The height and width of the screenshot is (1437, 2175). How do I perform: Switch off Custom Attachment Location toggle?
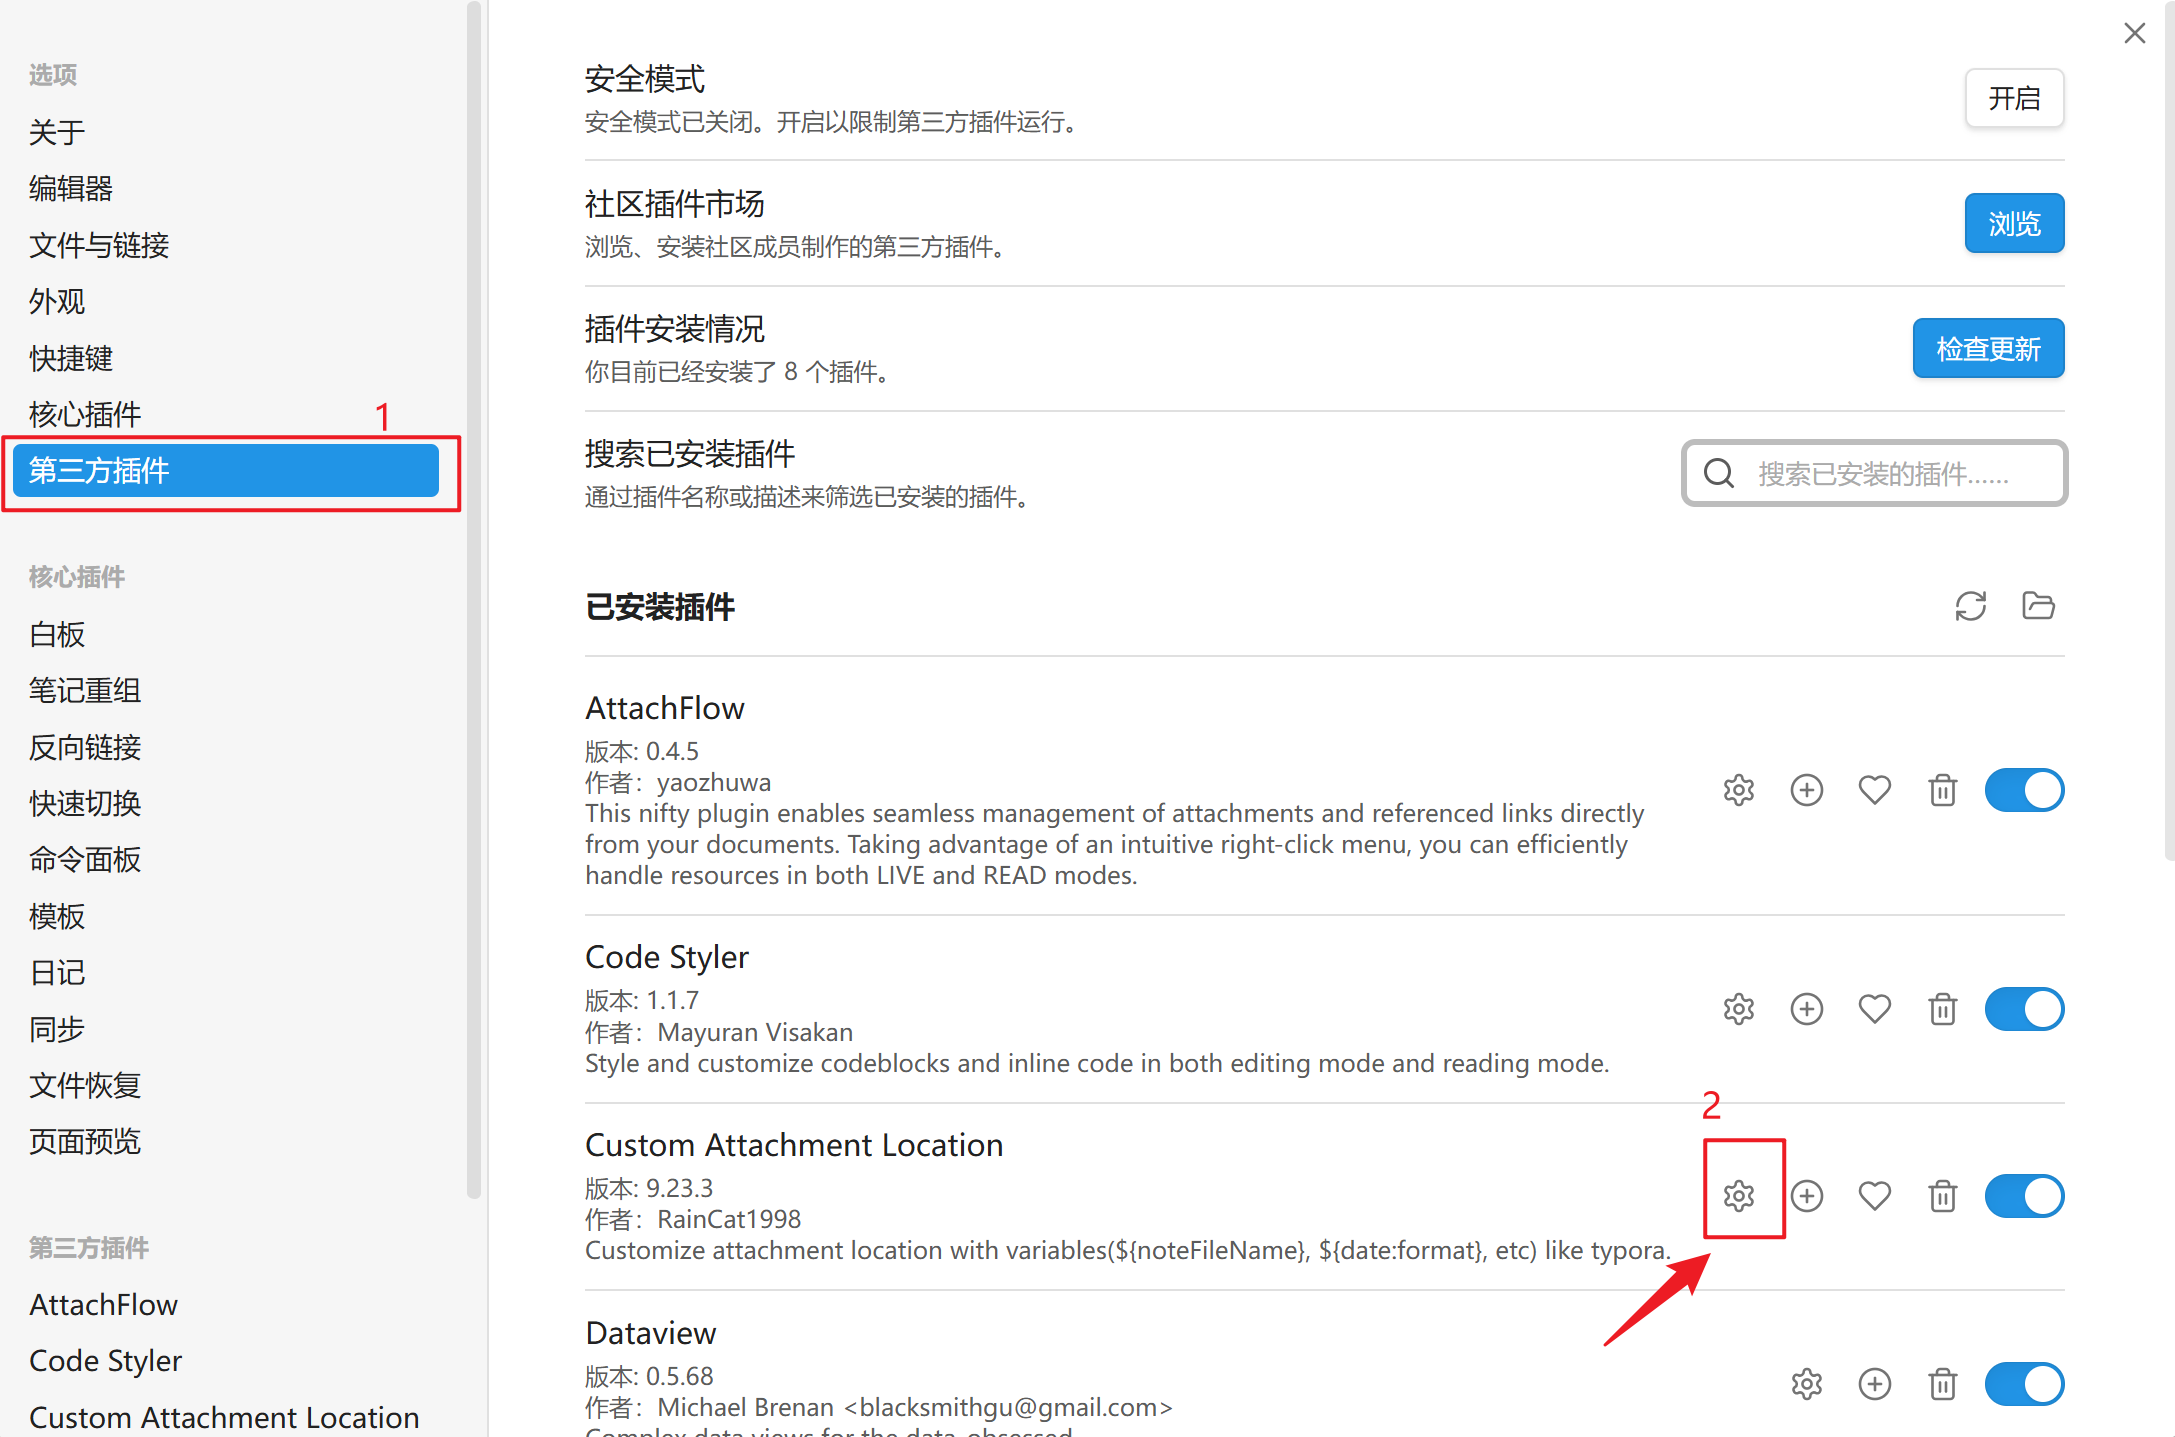(x=2024, y=1195)
